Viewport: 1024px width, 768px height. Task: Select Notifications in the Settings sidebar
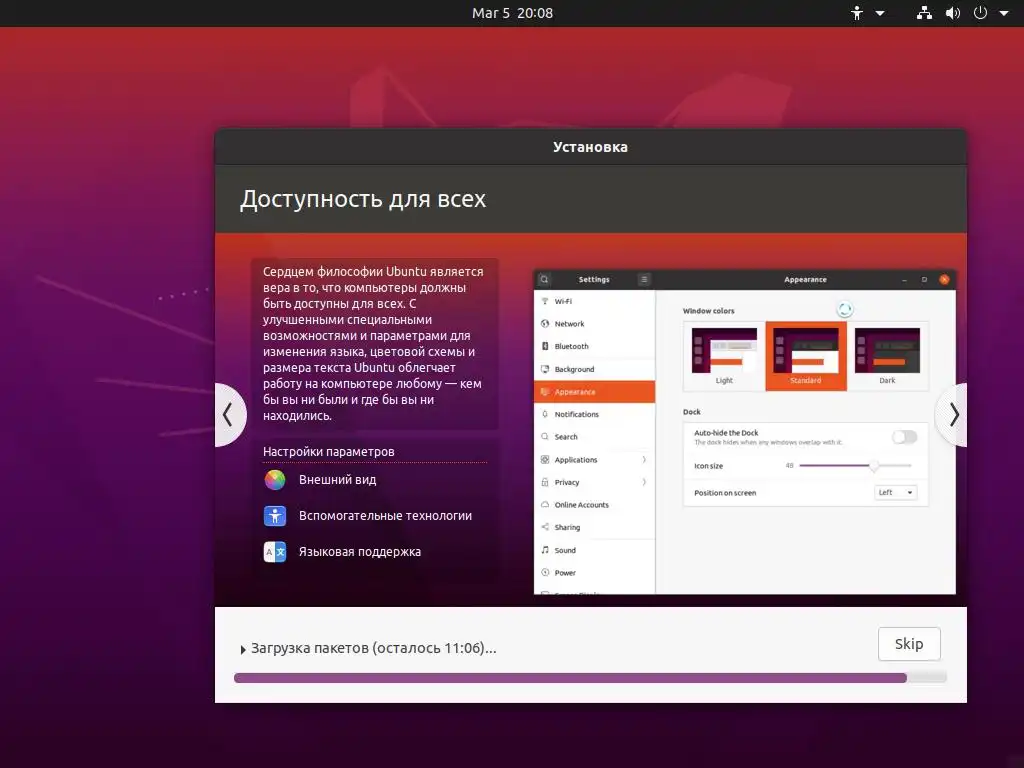594,415
